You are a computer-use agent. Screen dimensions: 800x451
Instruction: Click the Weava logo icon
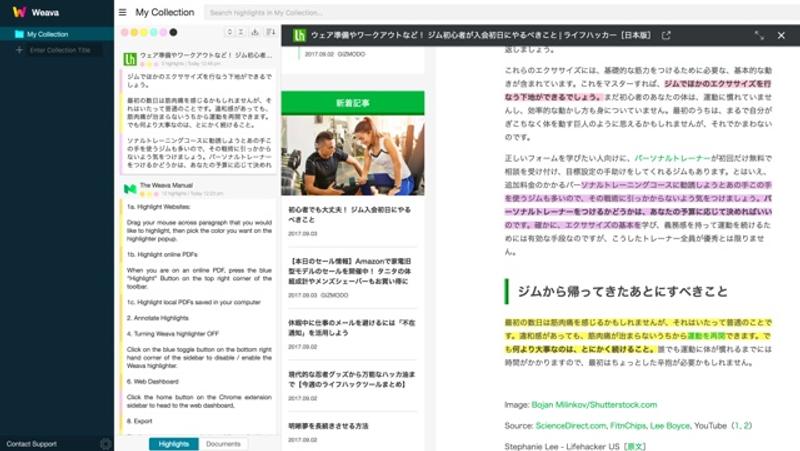click(x=20, y=12)
